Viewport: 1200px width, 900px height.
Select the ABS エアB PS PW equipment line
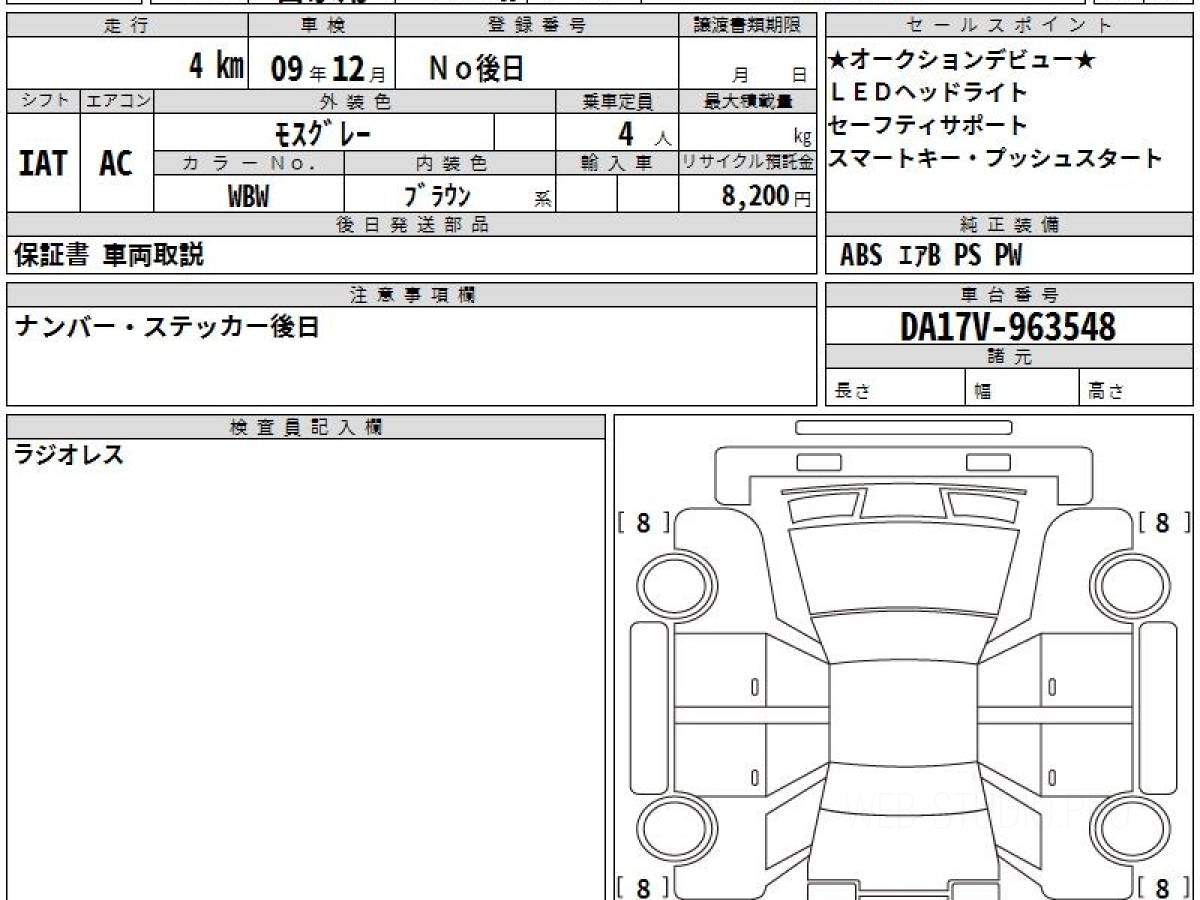[931, 256]
